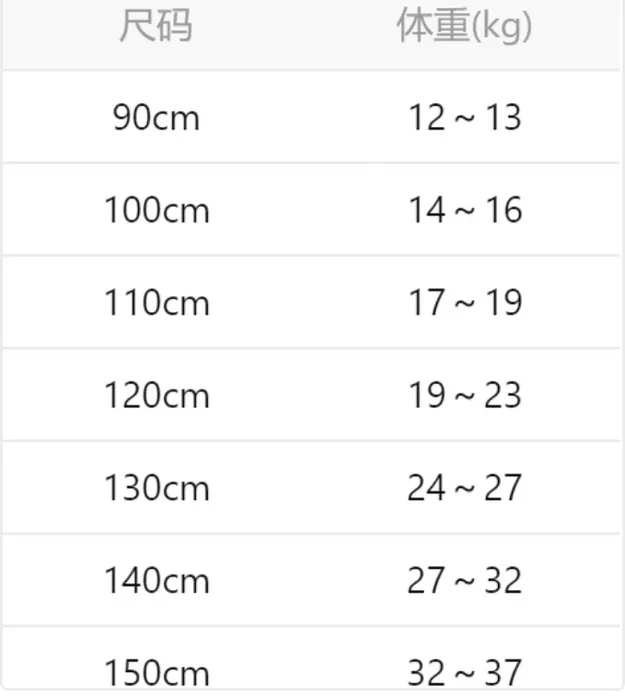
Task: Select the 100cm size cell
Action: [x=156, y=211]
